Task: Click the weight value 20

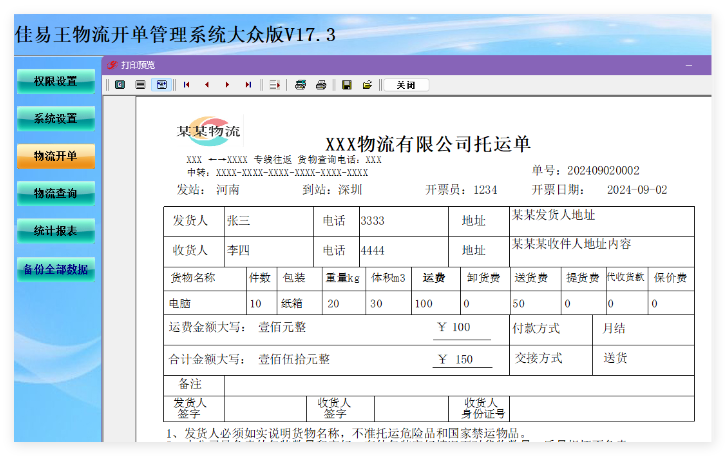Action: pos(333,304)
